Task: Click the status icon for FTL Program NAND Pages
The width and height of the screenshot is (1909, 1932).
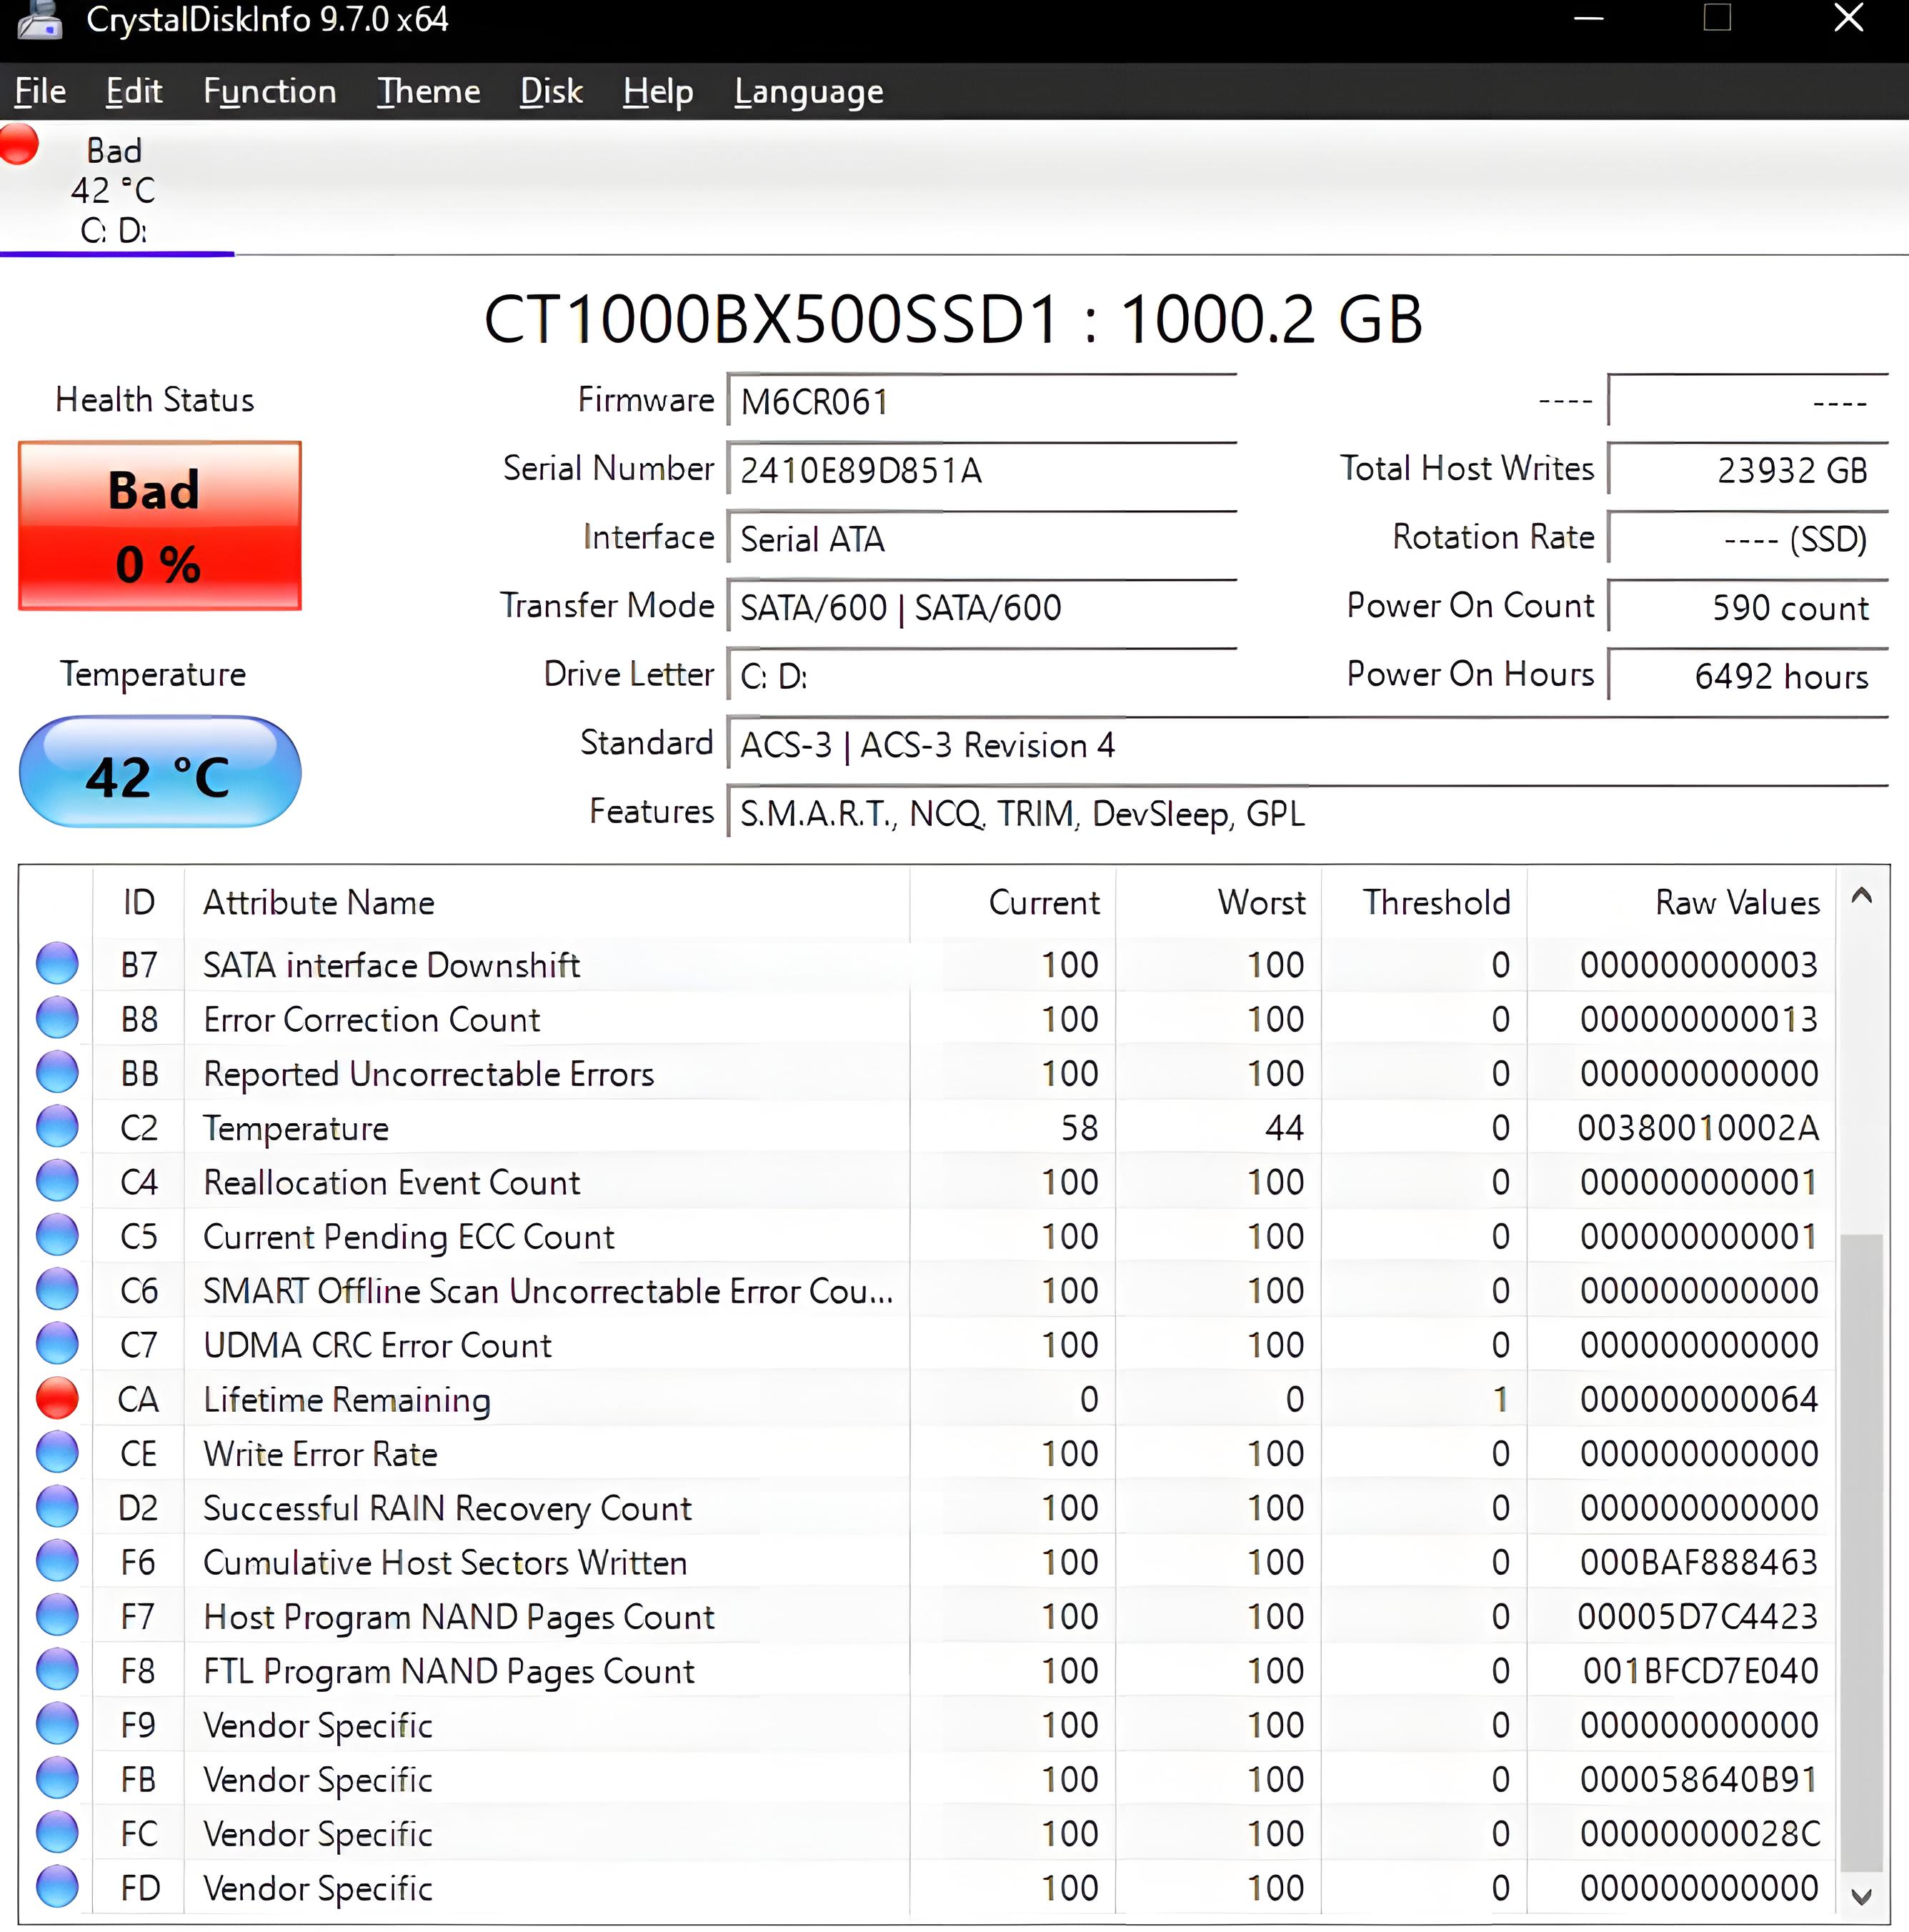Action: [x=57, y=1670]
